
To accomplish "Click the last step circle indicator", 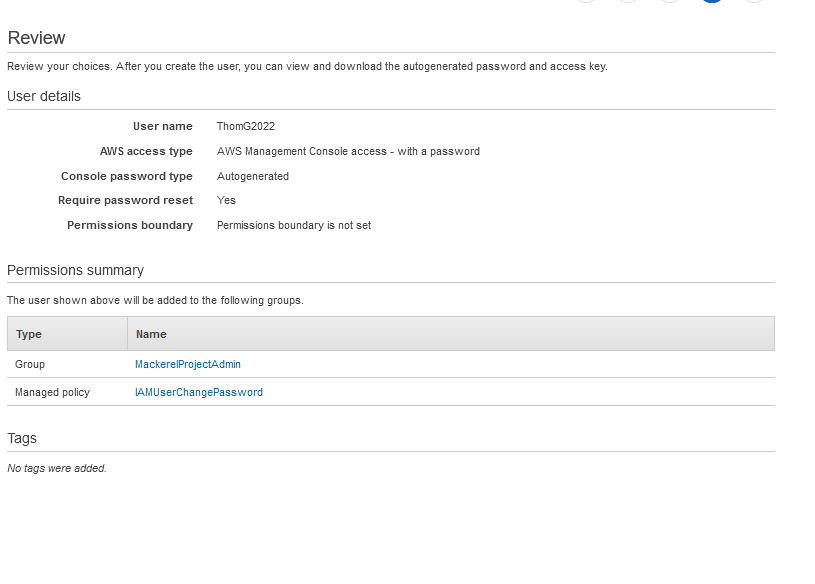I will click(x=754, y=2).
